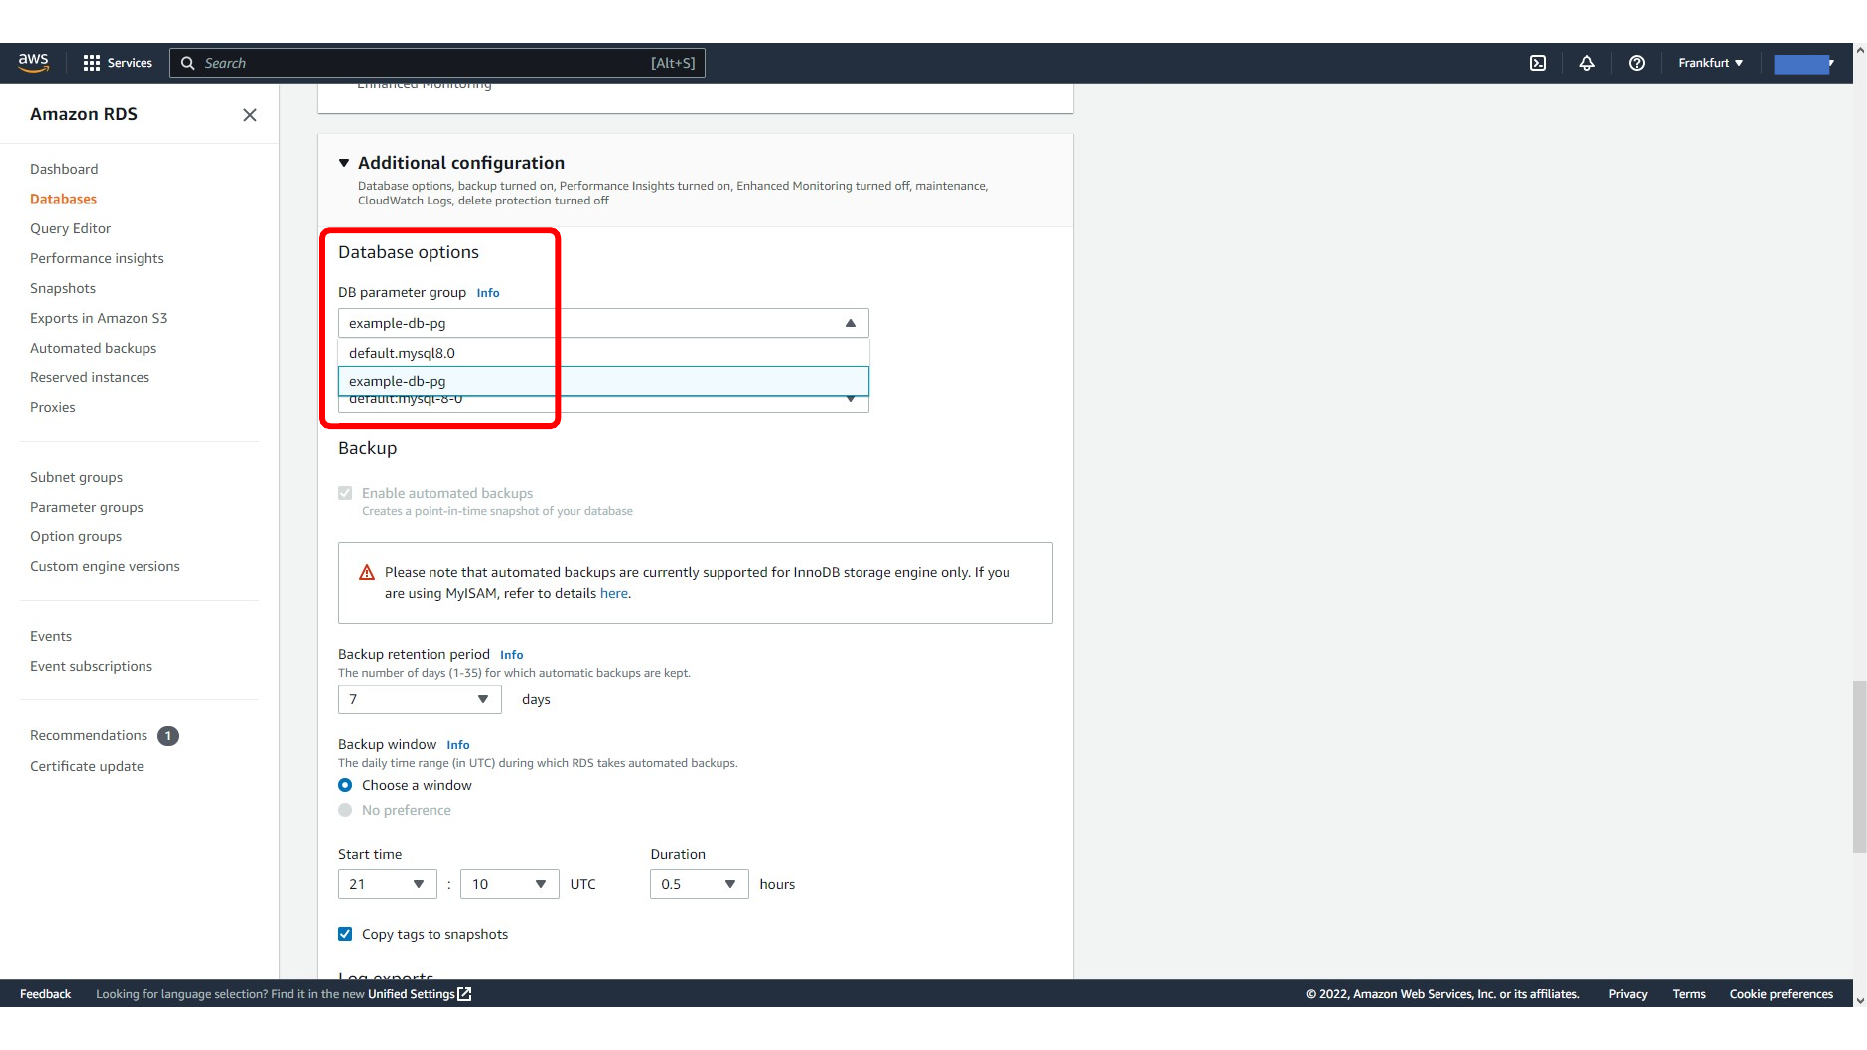Open the CloudShell terminal icon
Viewport: 1867px width, 1050px height.
[x=1538, y=63]
